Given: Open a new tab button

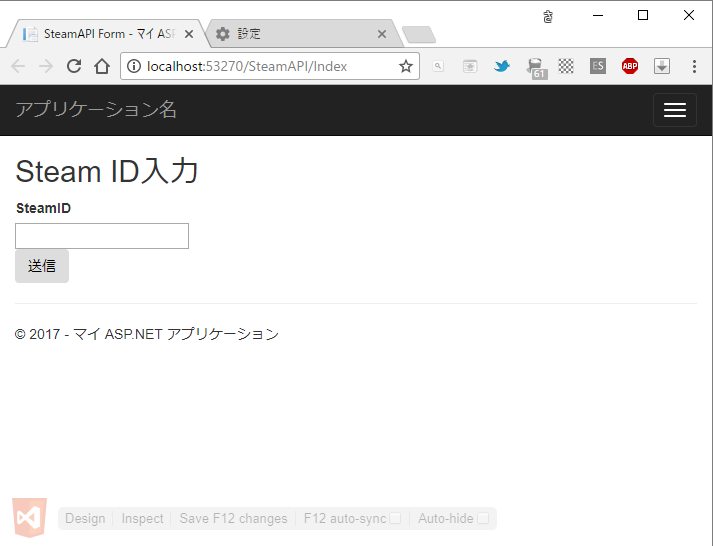Looking at the screenshot, I should (x=419, y=35).
